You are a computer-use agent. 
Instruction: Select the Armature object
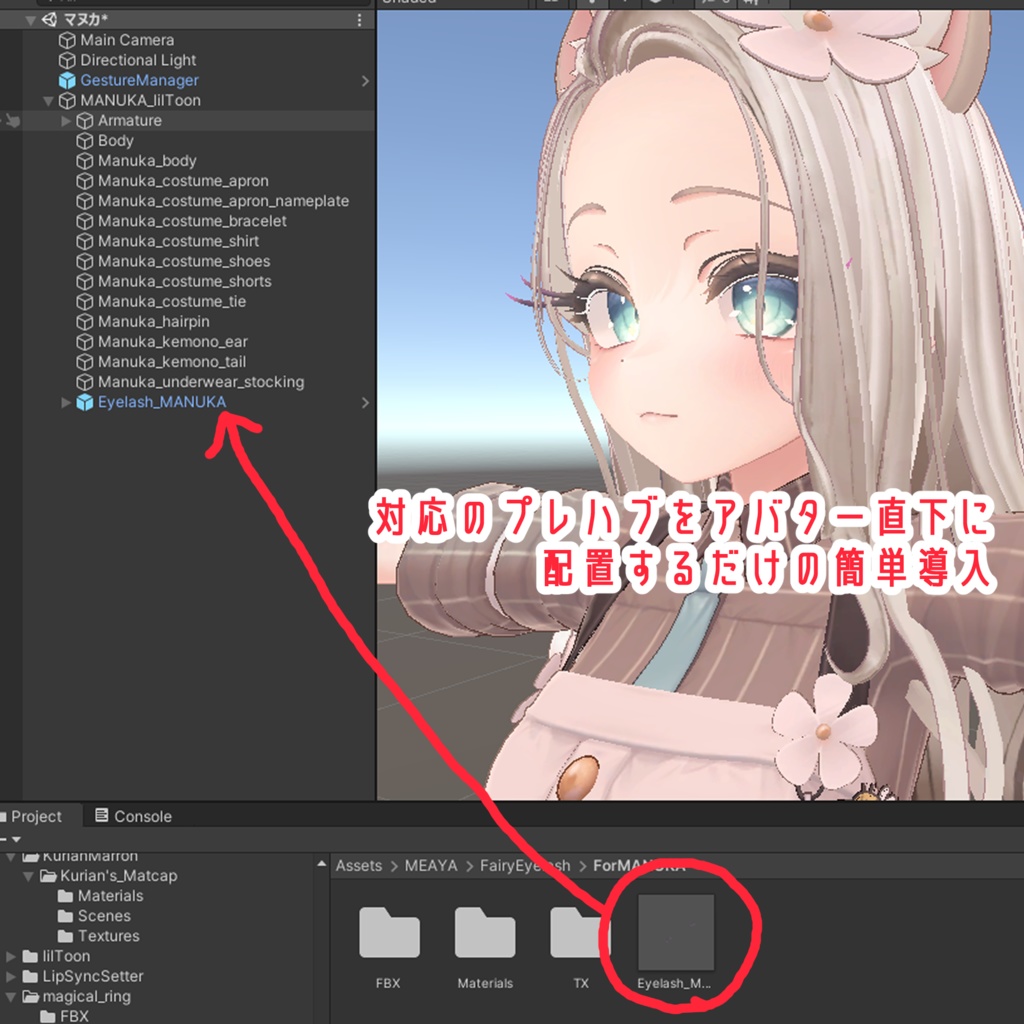(x=129, y=121)
